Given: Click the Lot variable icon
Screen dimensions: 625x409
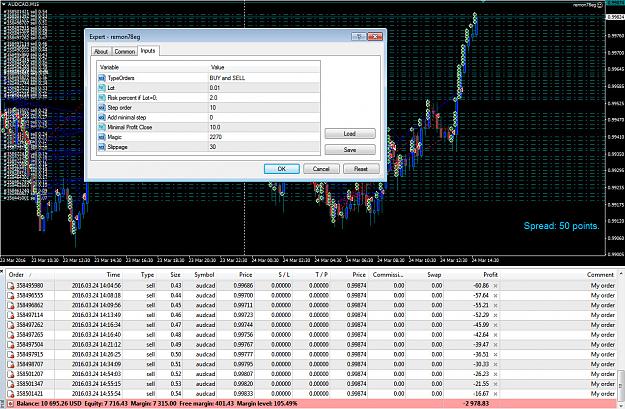Looking at the screenshot, I should [x=102, y=88].
